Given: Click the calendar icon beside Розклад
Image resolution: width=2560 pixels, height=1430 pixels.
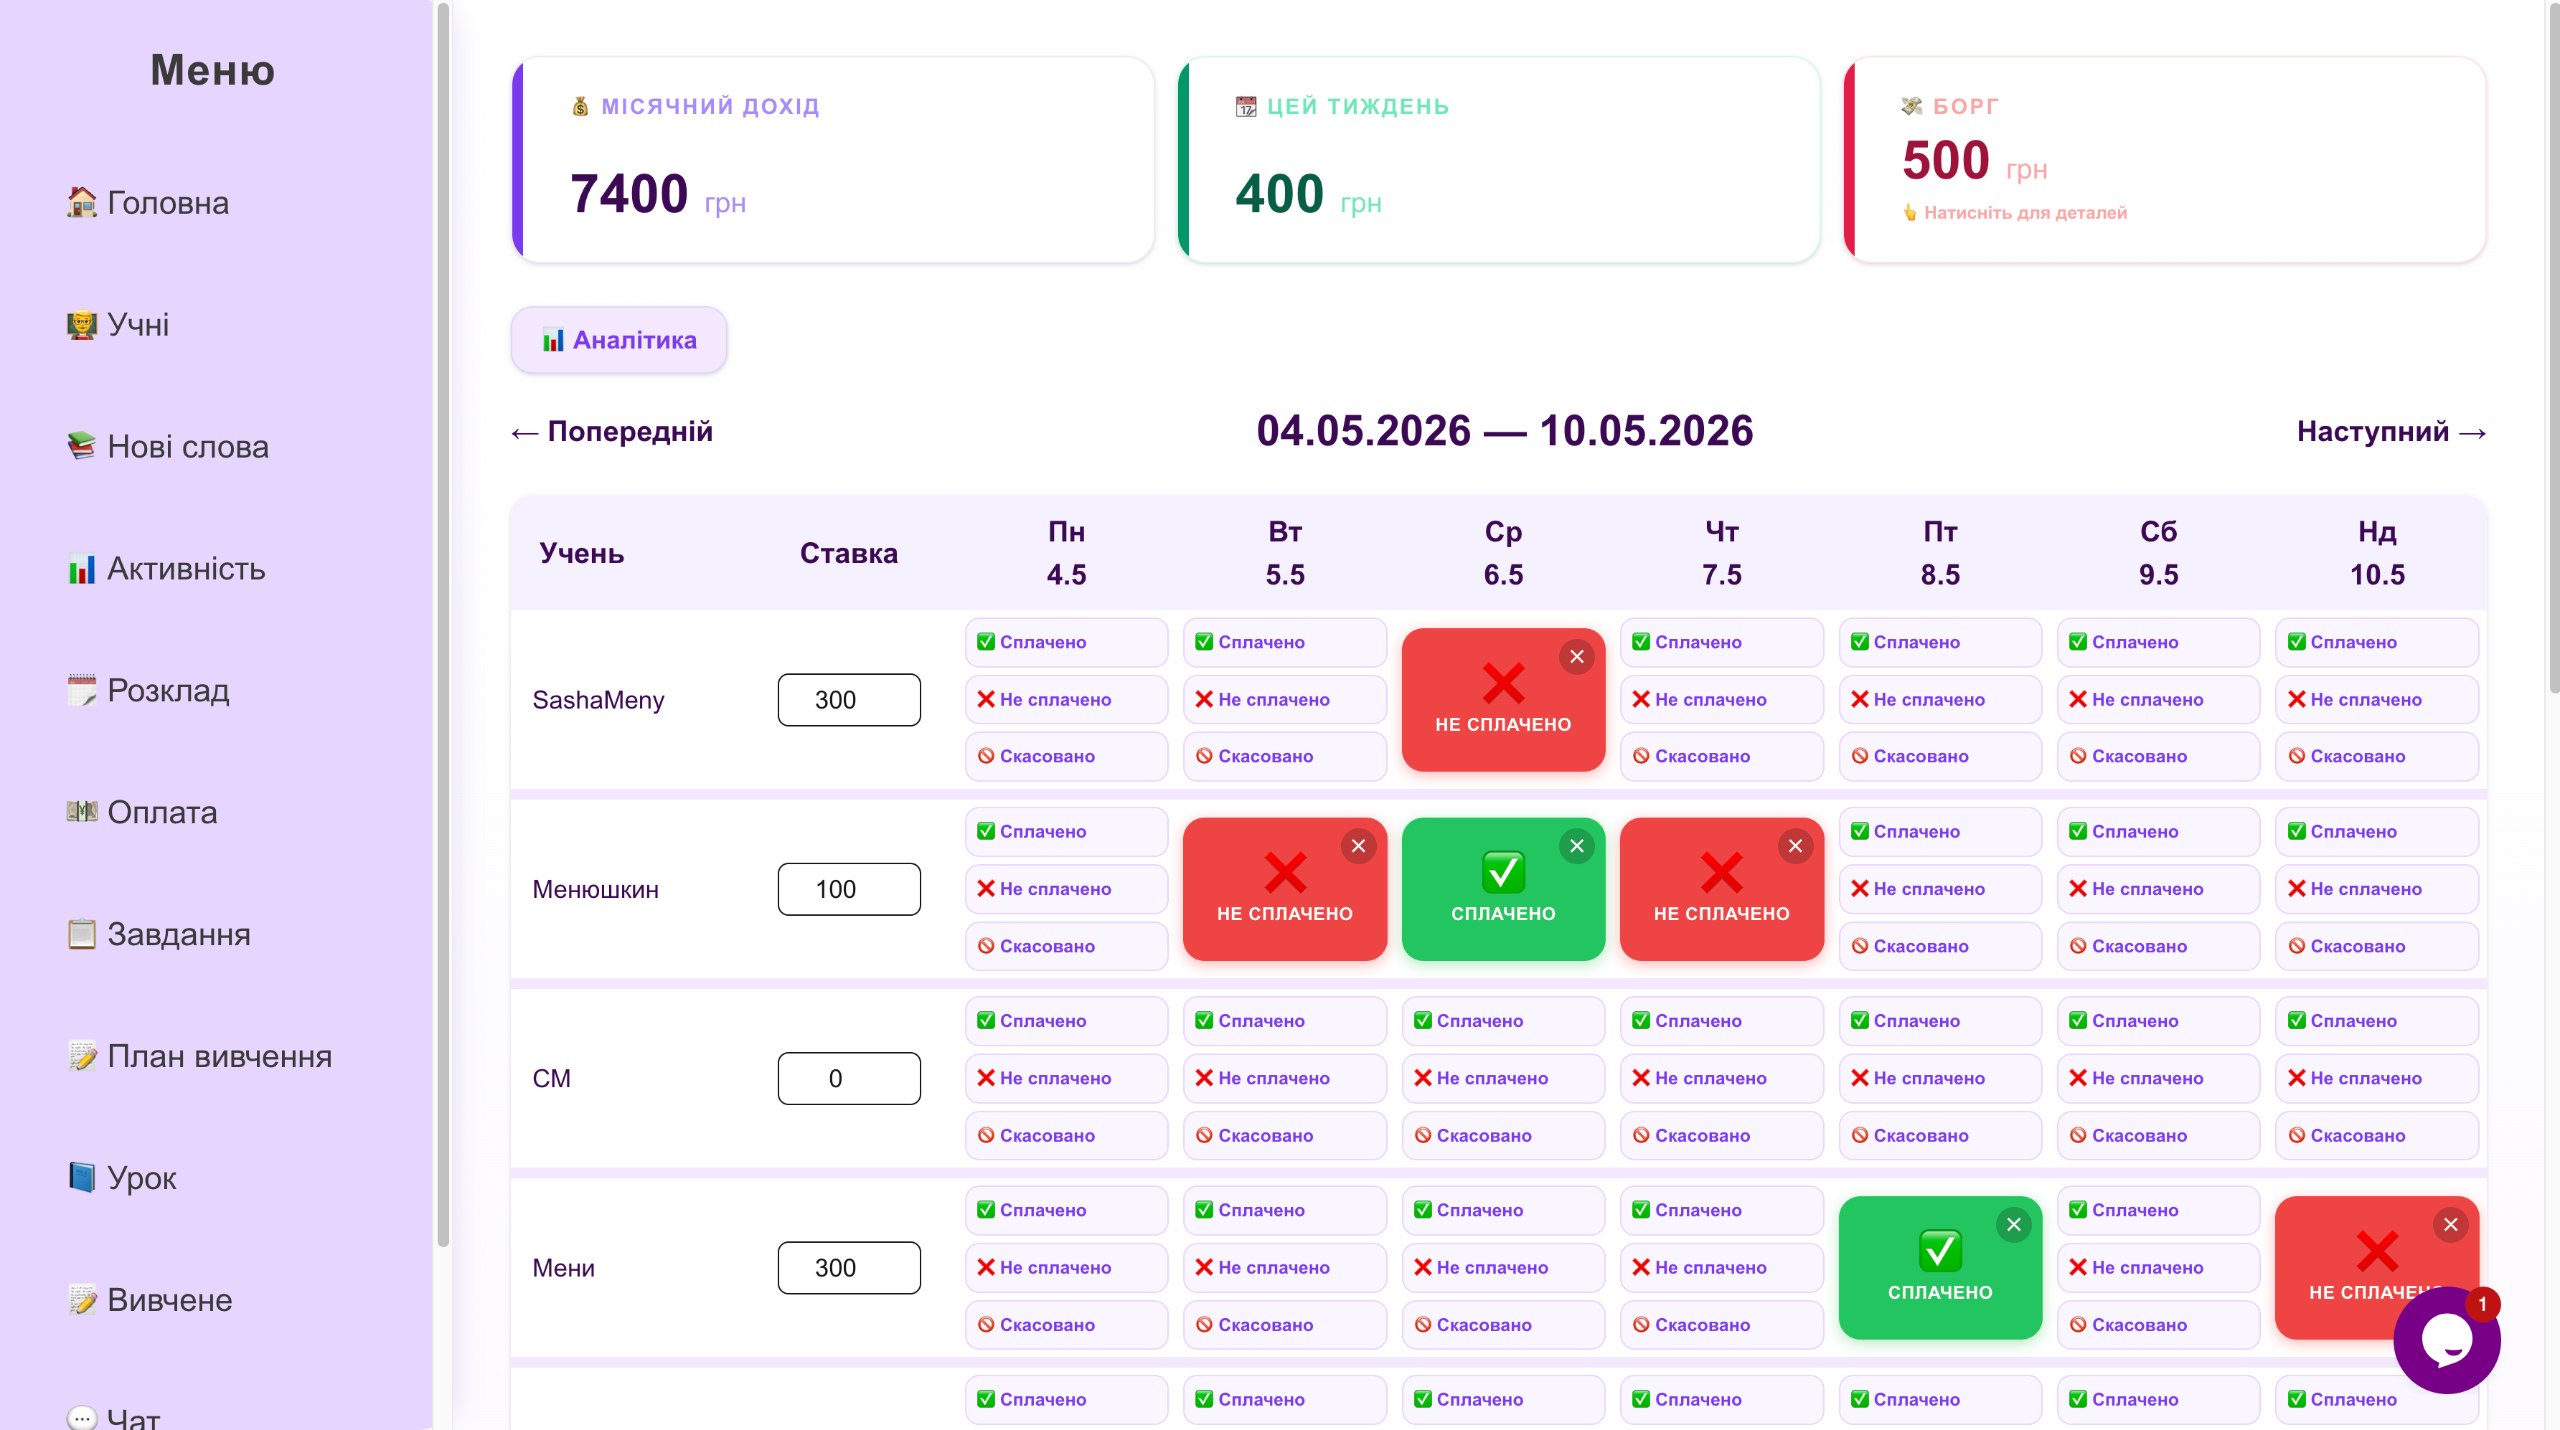Looking at the screenshot, I should point(82,690).
